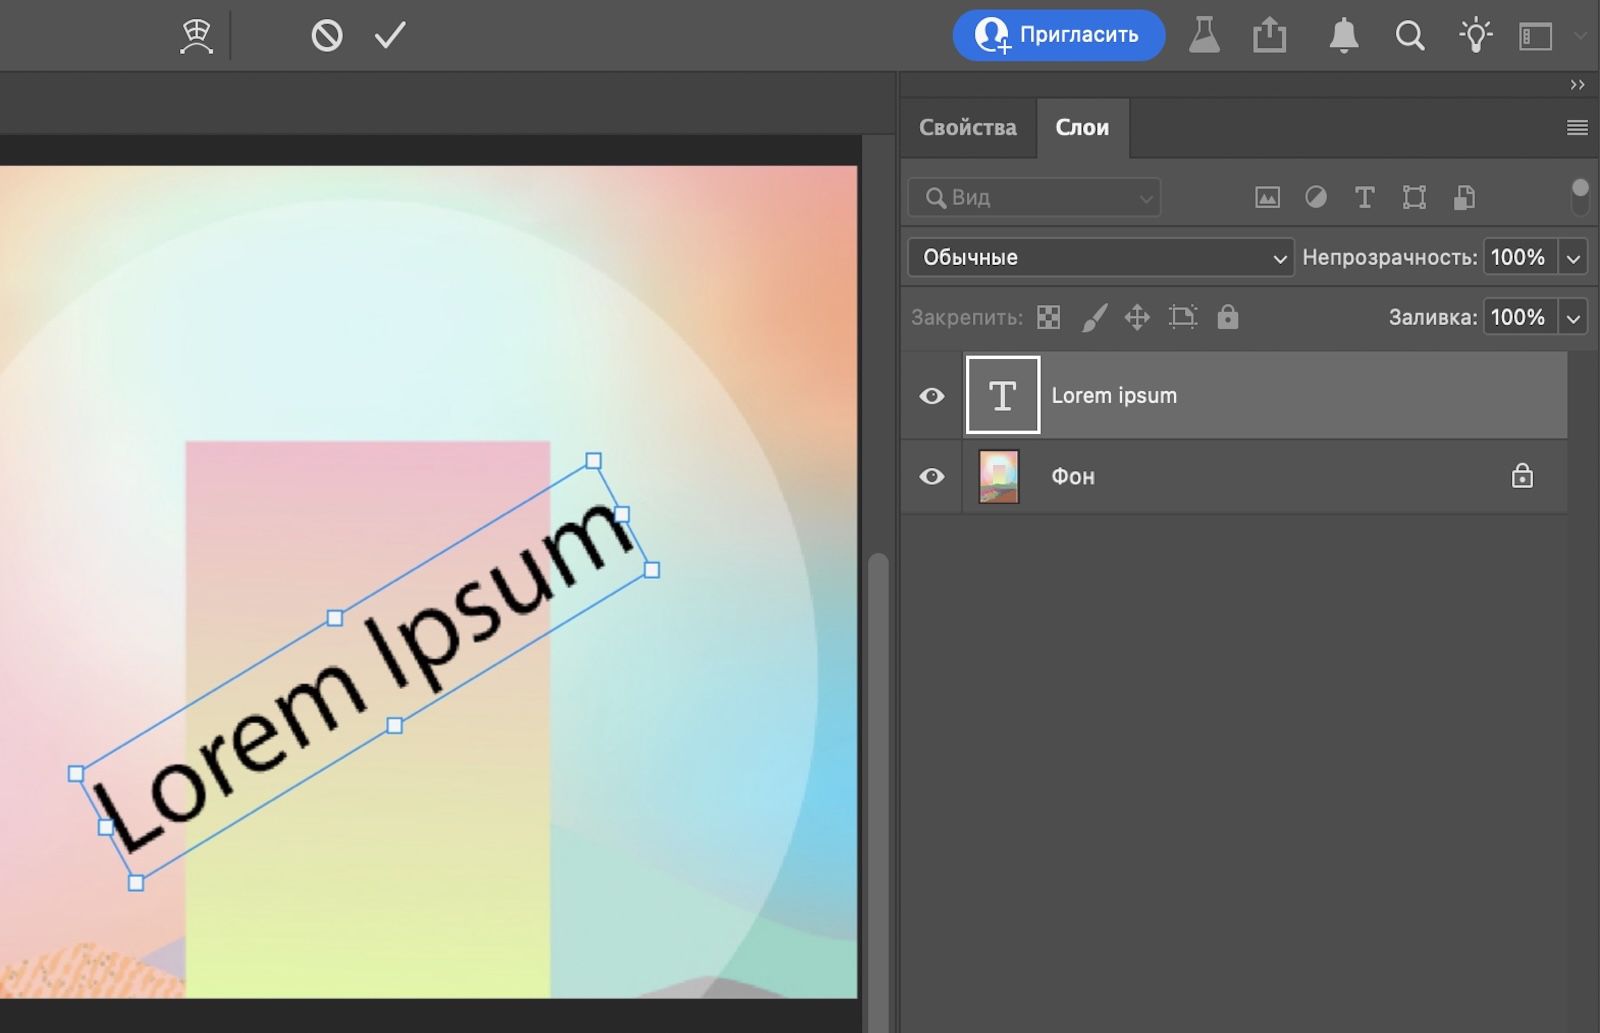This screenshot has width=1600, height=1033.
Task: Switch to the Свойства tab
Action: pos(967,128)
